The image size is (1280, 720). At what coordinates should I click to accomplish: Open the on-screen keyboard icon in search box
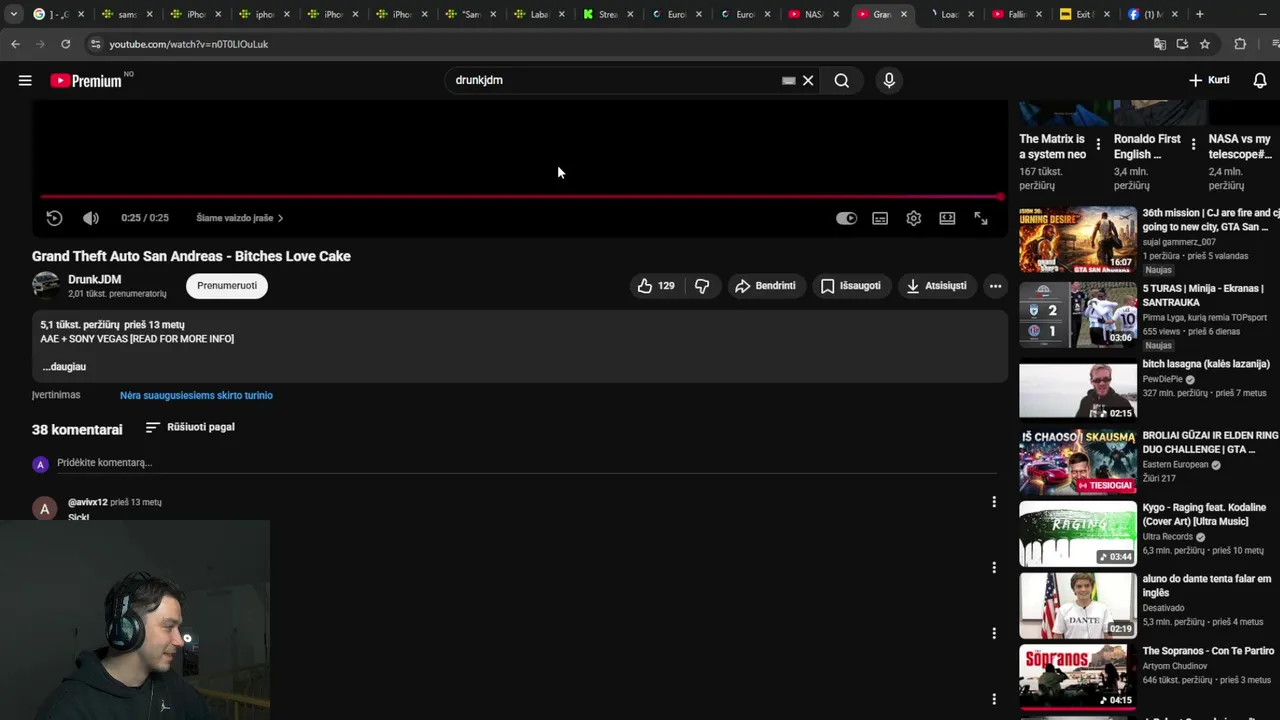(789, 80)
